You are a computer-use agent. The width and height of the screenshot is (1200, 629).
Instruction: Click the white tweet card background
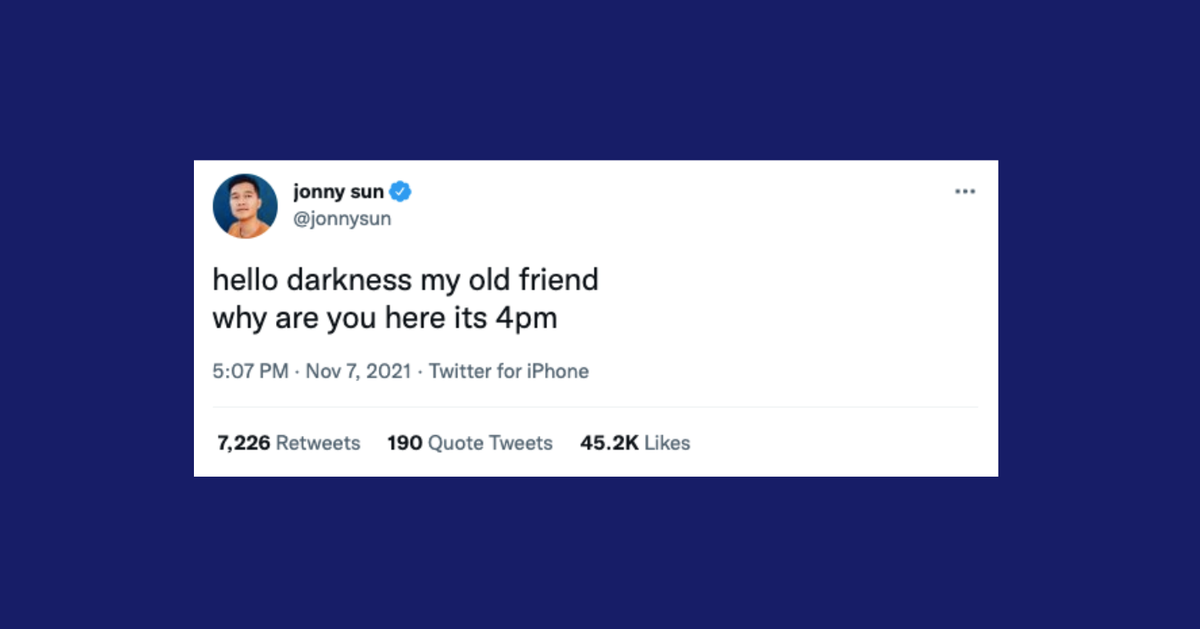click(x=800, y=300)
